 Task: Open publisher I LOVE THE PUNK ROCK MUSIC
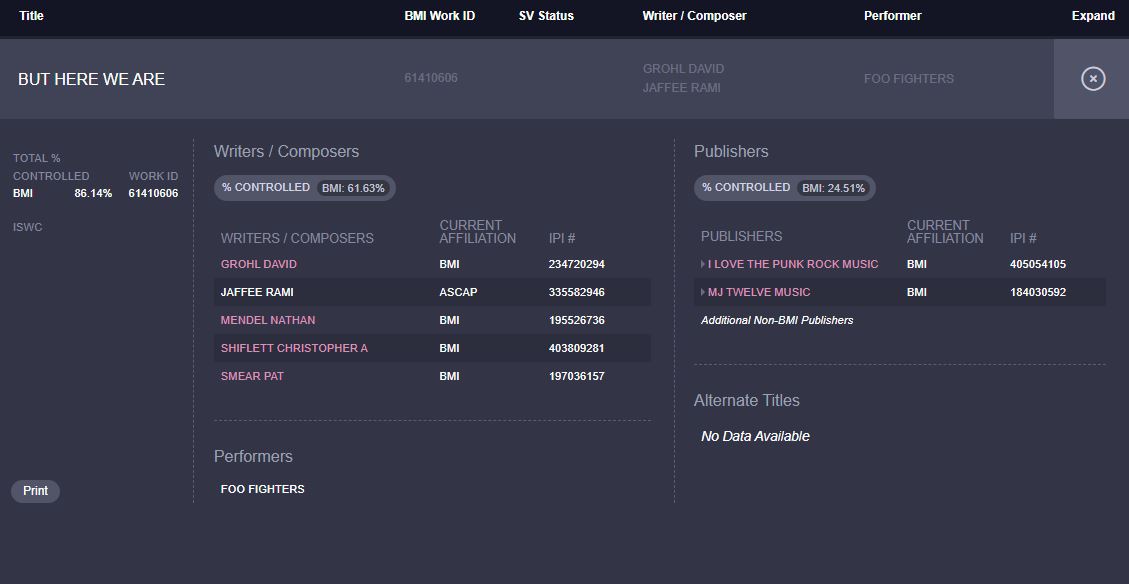pyautogui.click(x=793, y=264)
